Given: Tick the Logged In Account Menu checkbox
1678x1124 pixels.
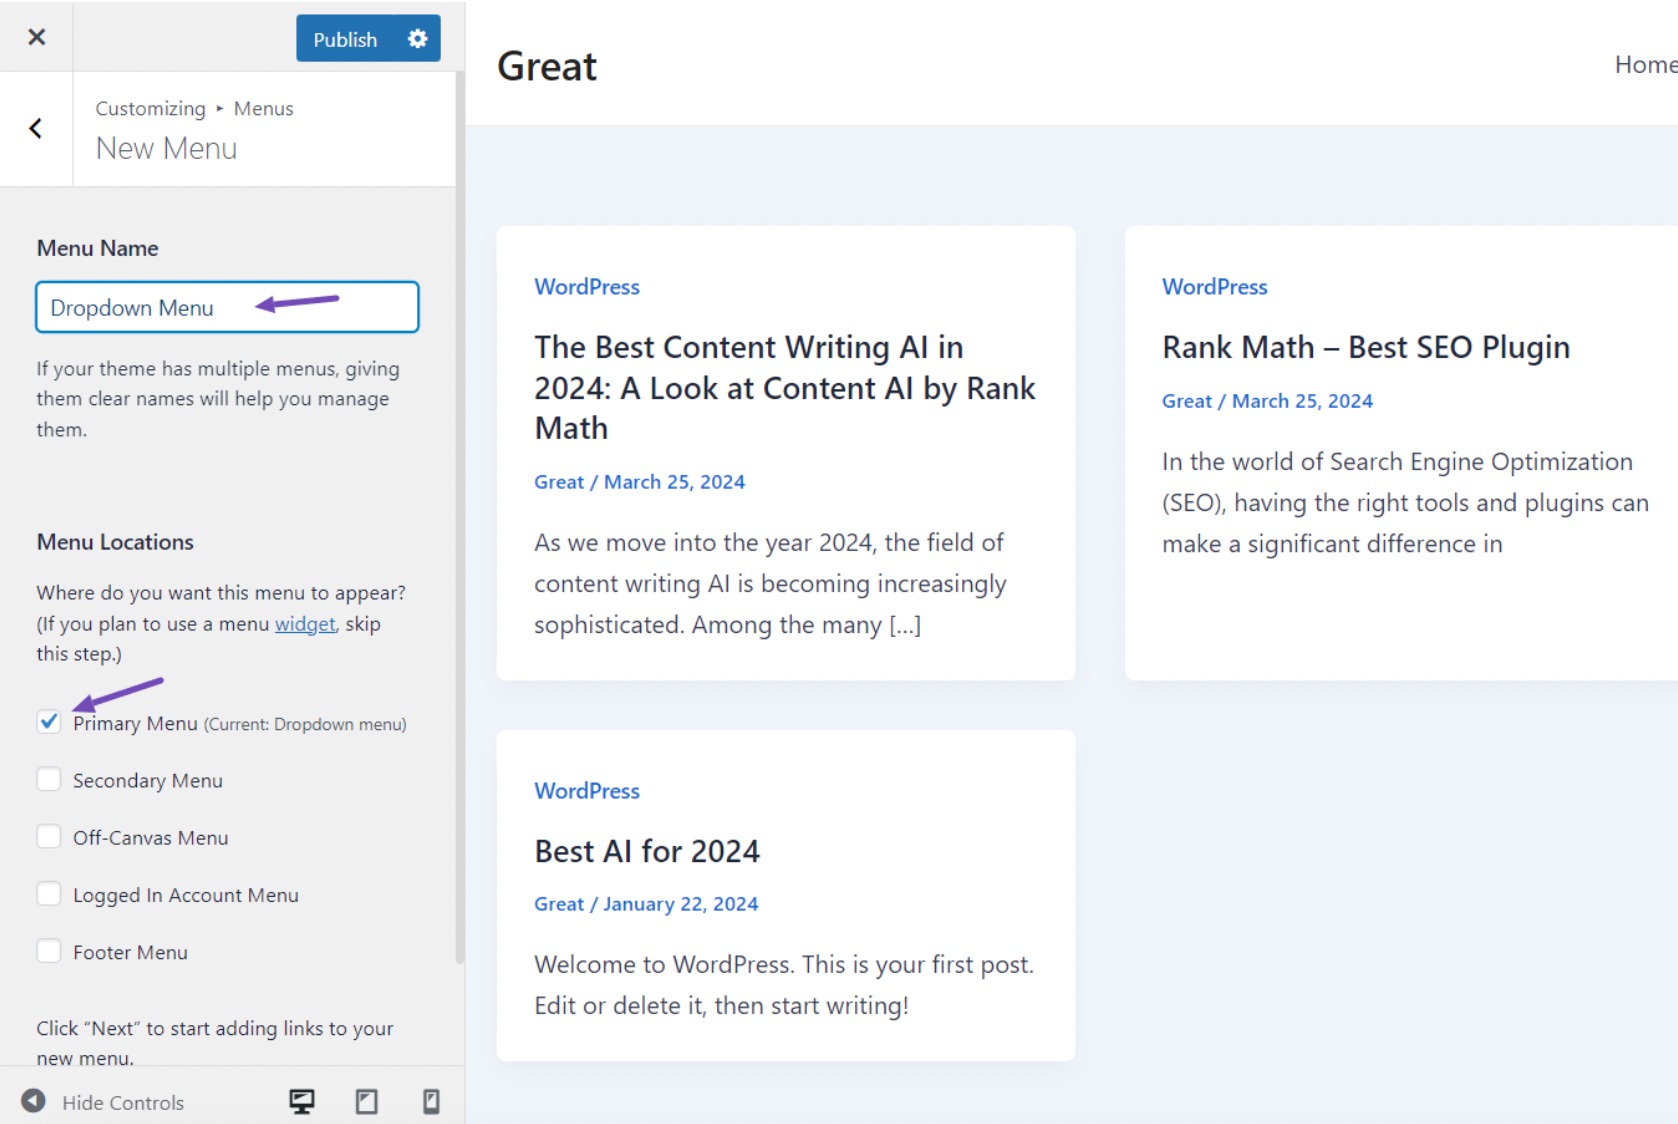Looking at the screenshot, I should 49,893.
